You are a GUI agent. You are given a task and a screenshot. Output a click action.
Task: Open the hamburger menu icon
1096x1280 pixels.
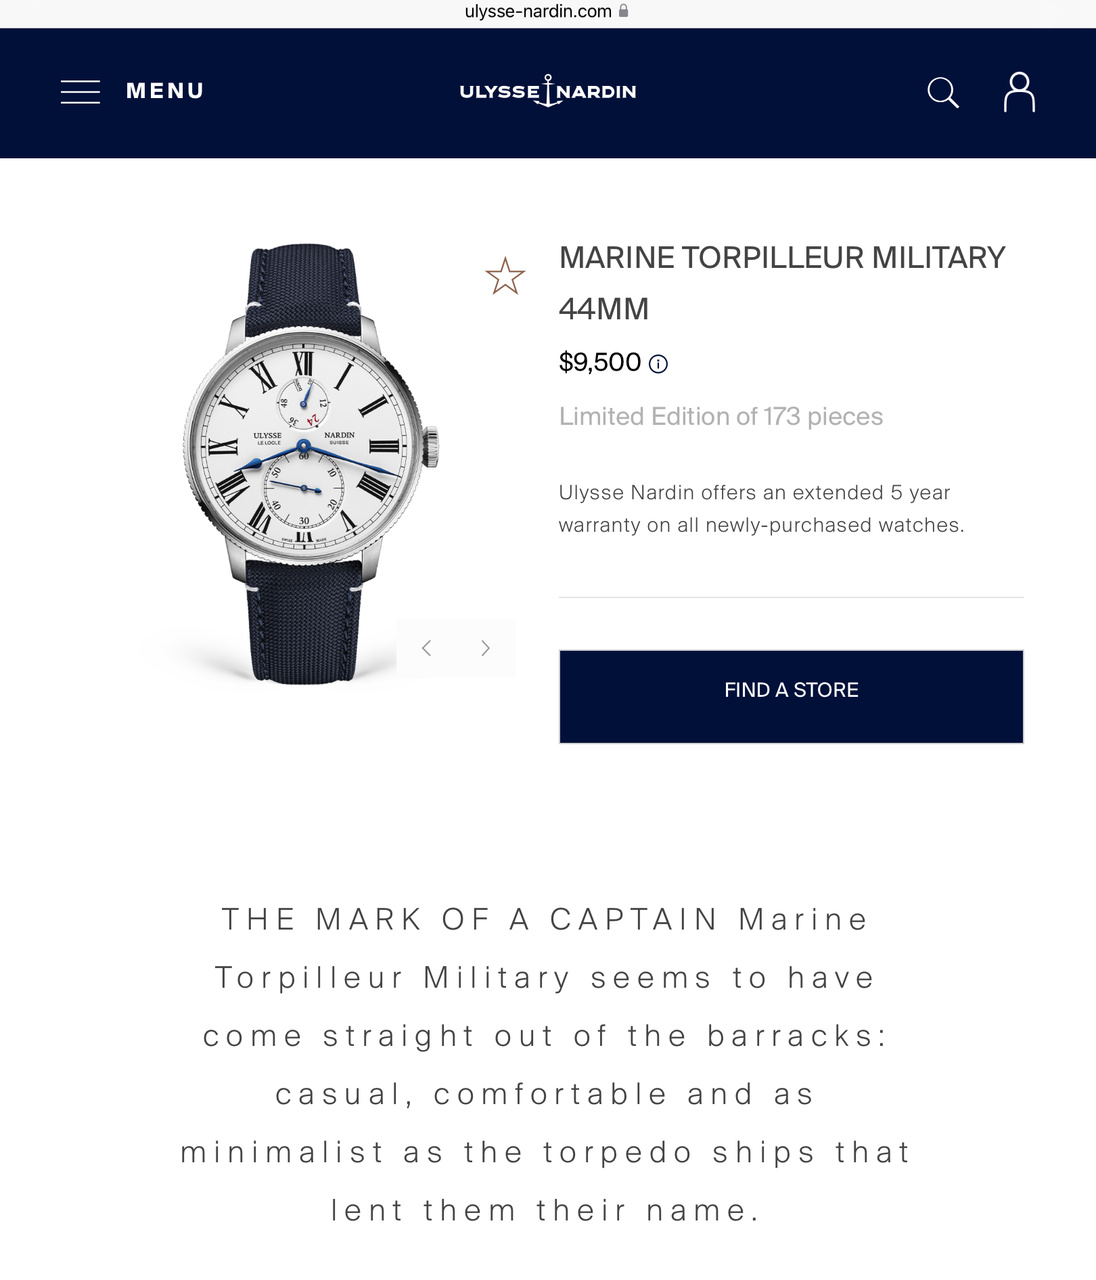click(80, 92)
